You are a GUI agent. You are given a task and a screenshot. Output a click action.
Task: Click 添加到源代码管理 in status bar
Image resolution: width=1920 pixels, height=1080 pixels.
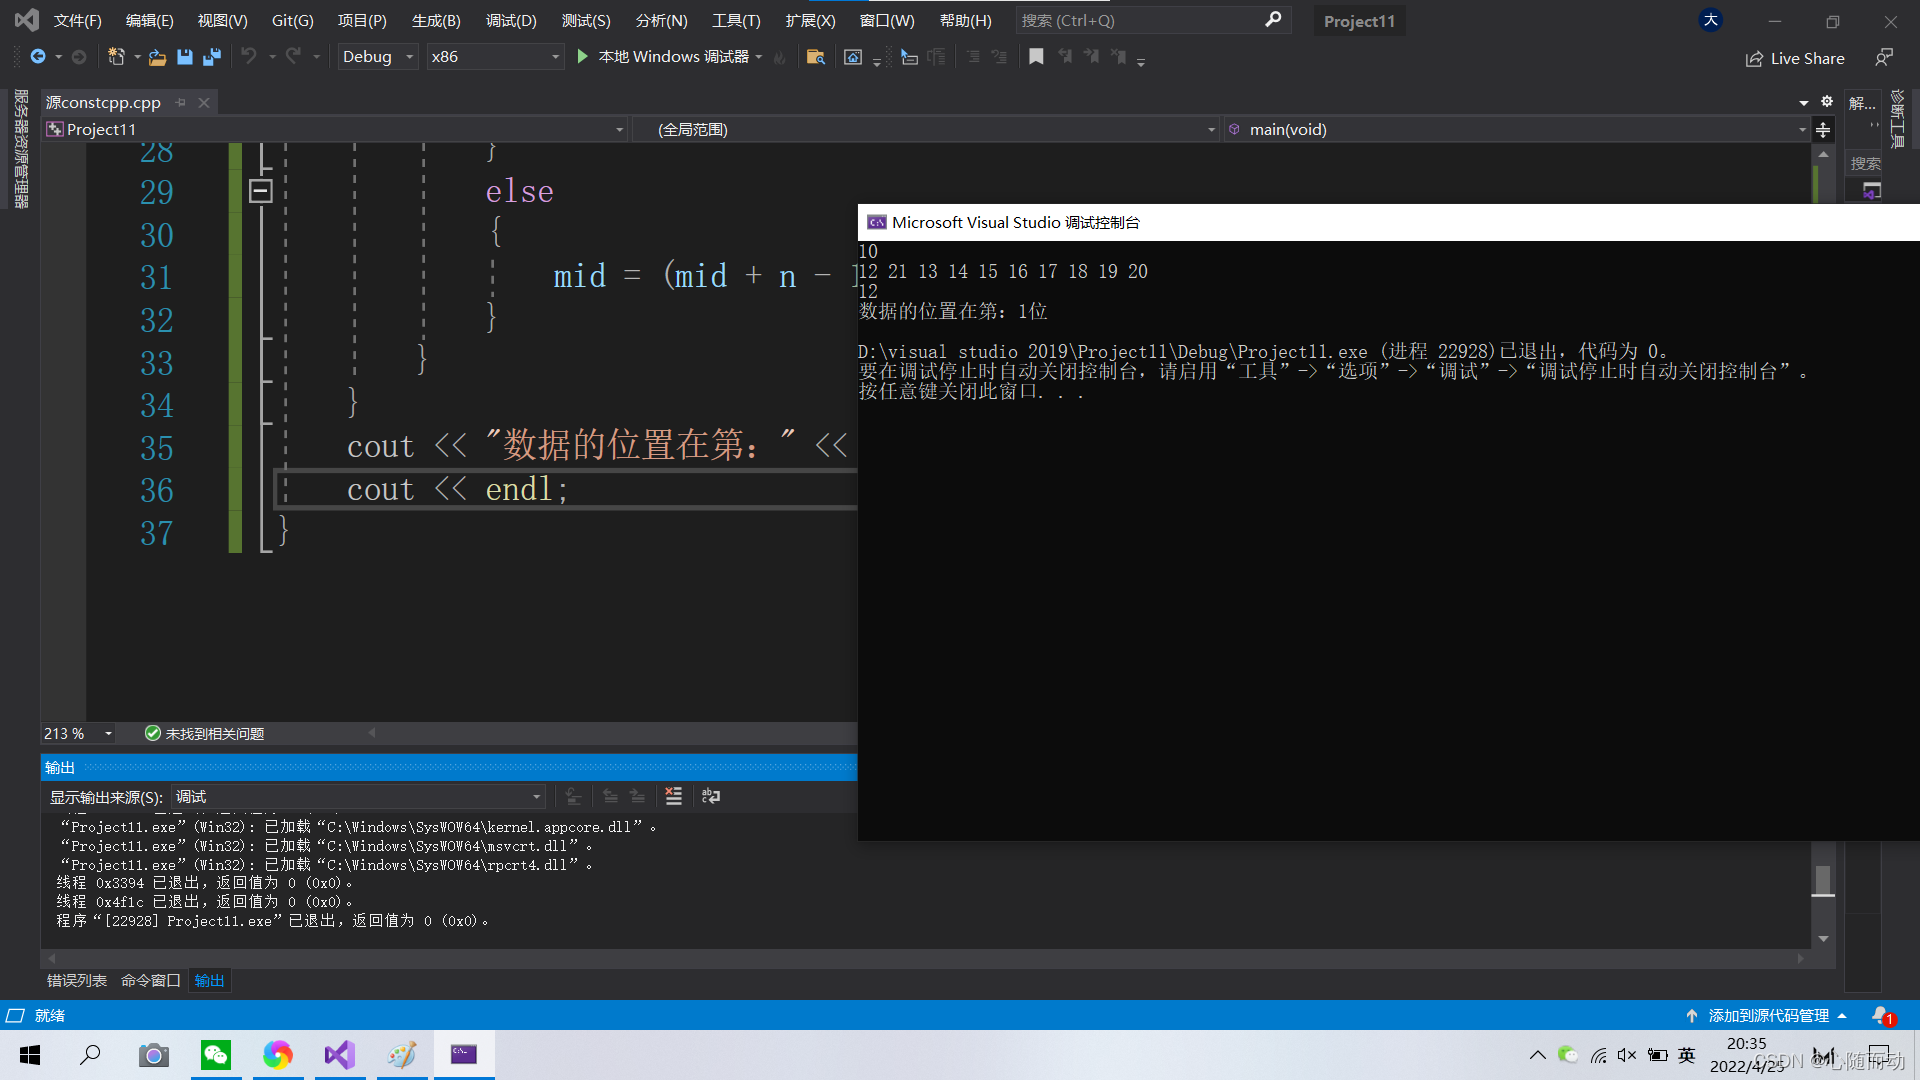click(1768, 1015)
